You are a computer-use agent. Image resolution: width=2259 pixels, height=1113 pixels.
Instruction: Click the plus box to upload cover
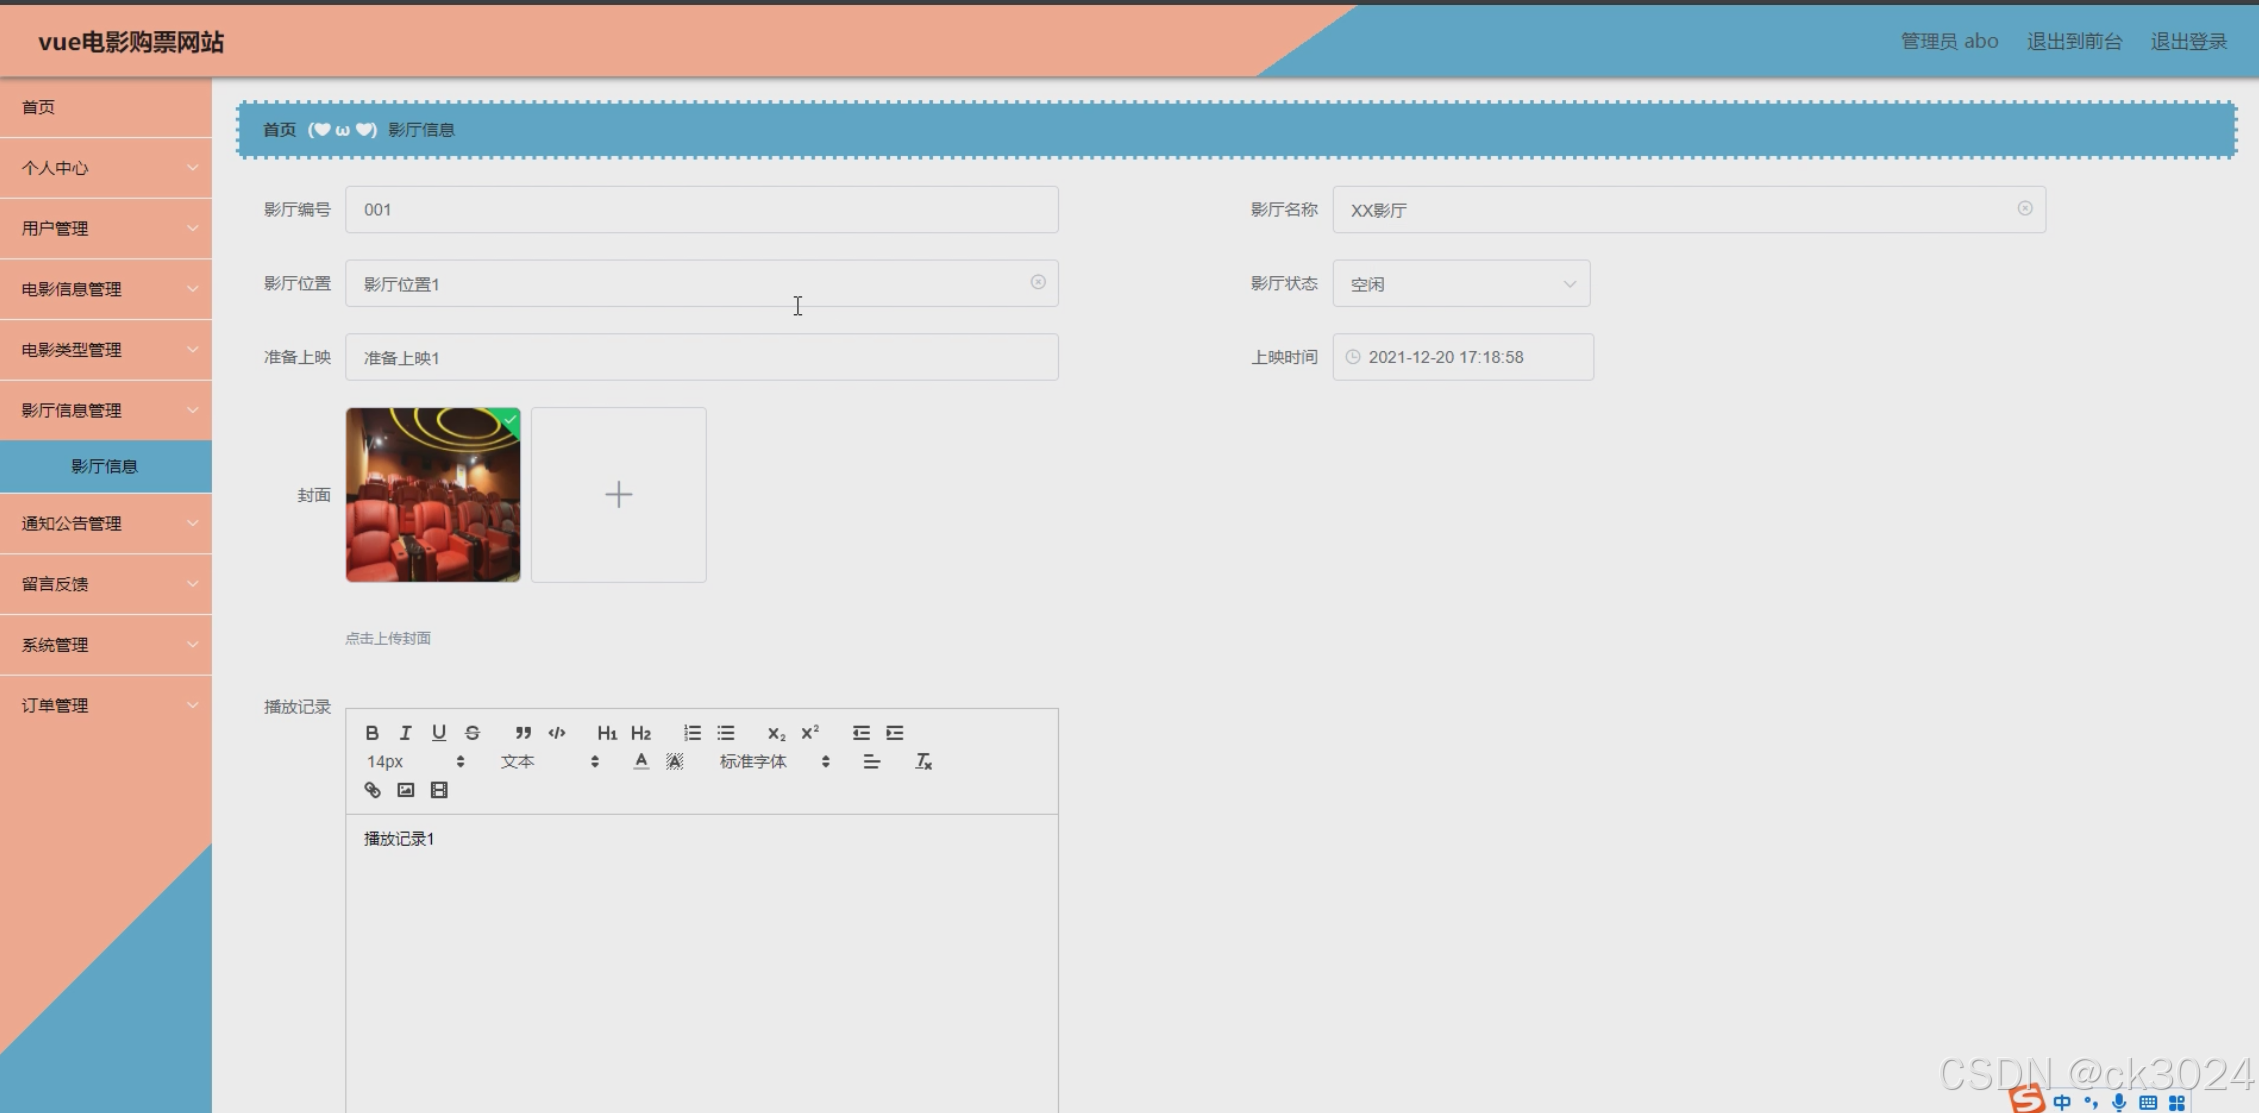coord(618,495)
